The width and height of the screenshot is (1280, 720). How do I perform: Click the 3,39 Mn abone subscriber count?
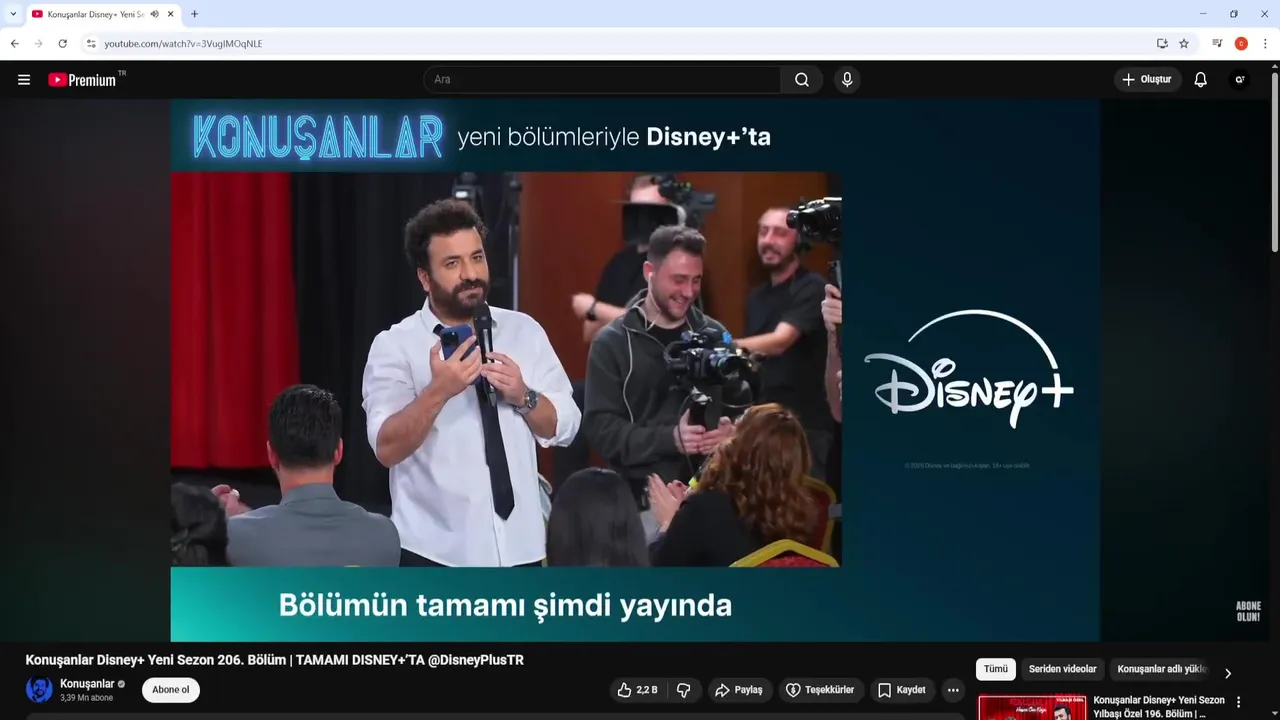coord(87,698)
